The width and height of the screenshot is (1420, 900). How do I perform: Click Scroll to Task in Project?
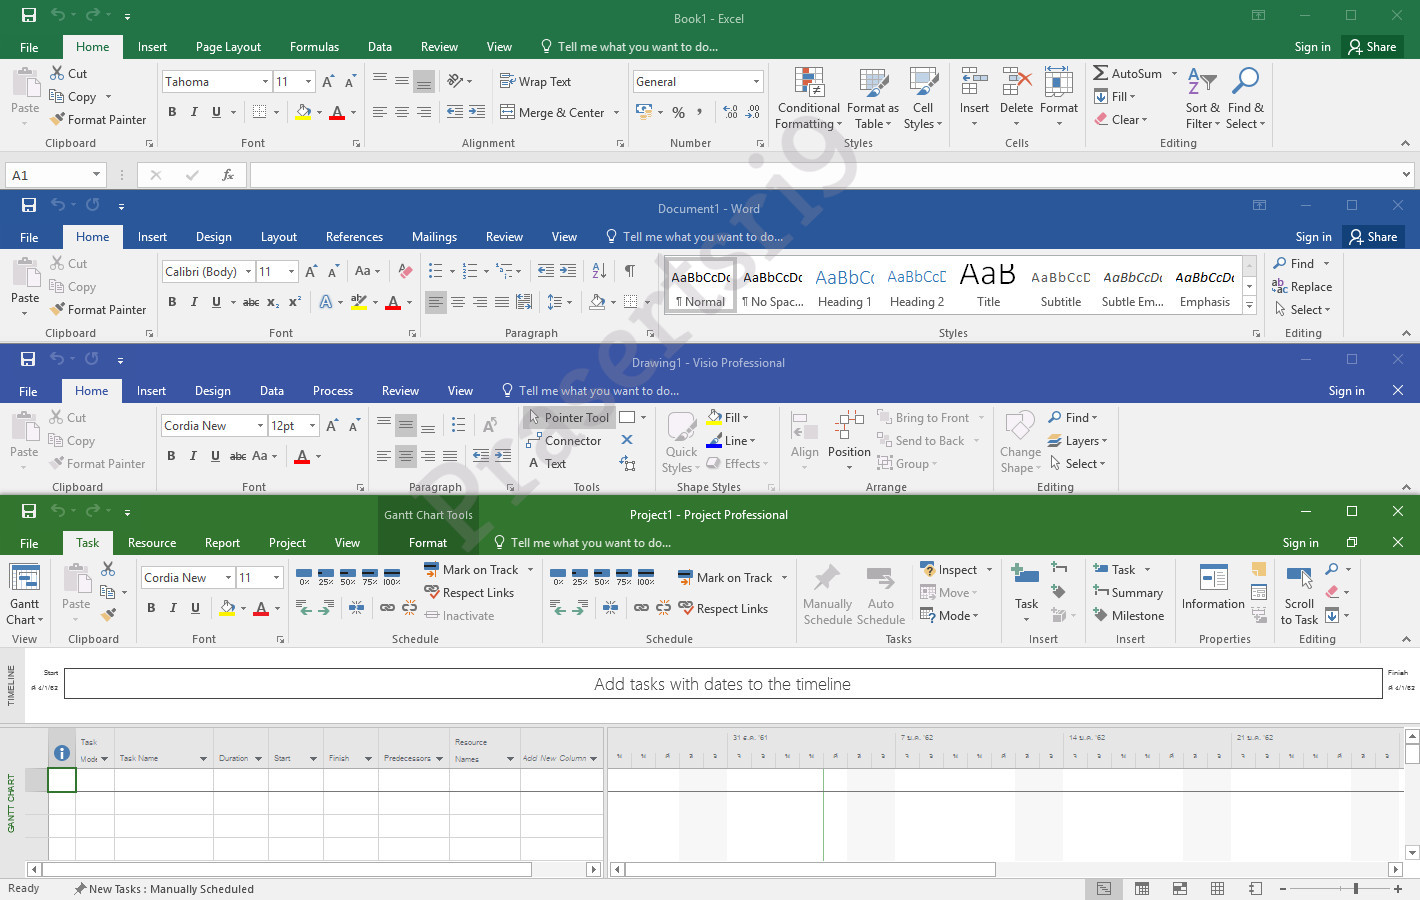(x=1299, y=595)
